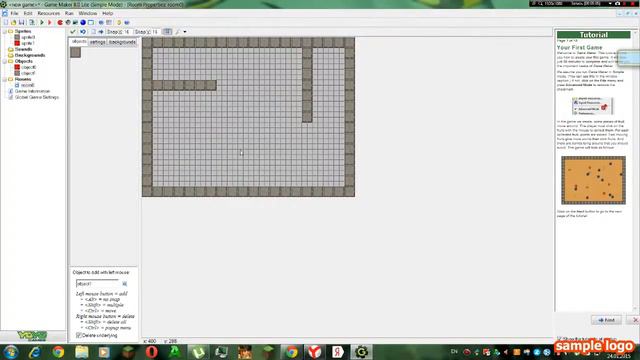Click the object name field

click(98, 284)
